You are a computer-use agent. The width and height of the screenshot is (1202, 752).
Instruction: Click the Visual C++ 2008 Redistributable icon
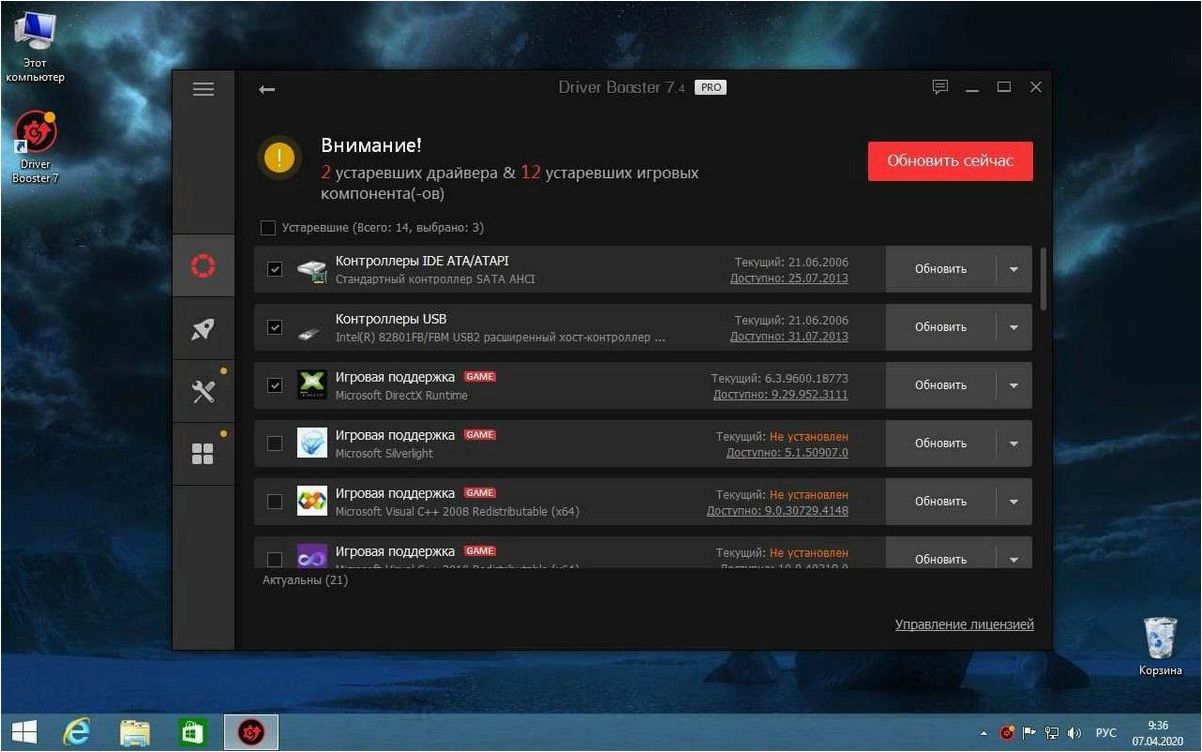point(312,501)
